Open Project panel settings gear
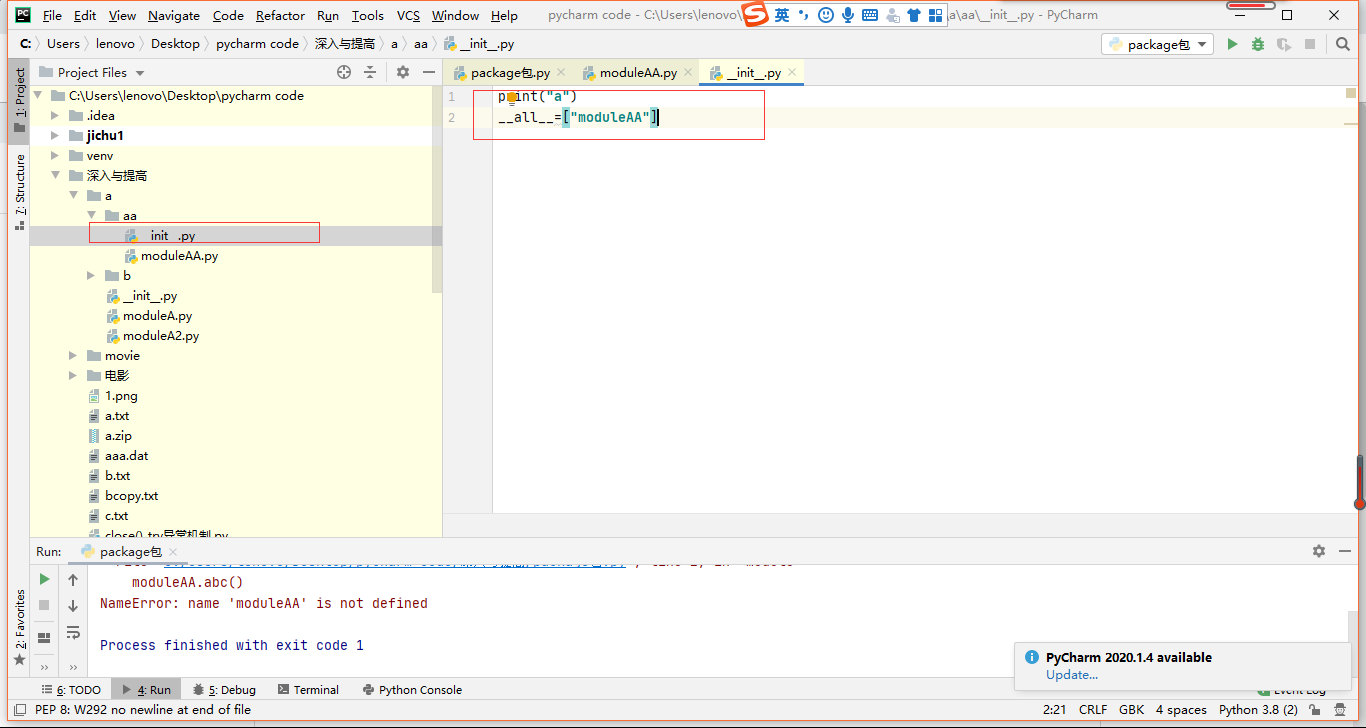1366x728 pixels. 403,72
